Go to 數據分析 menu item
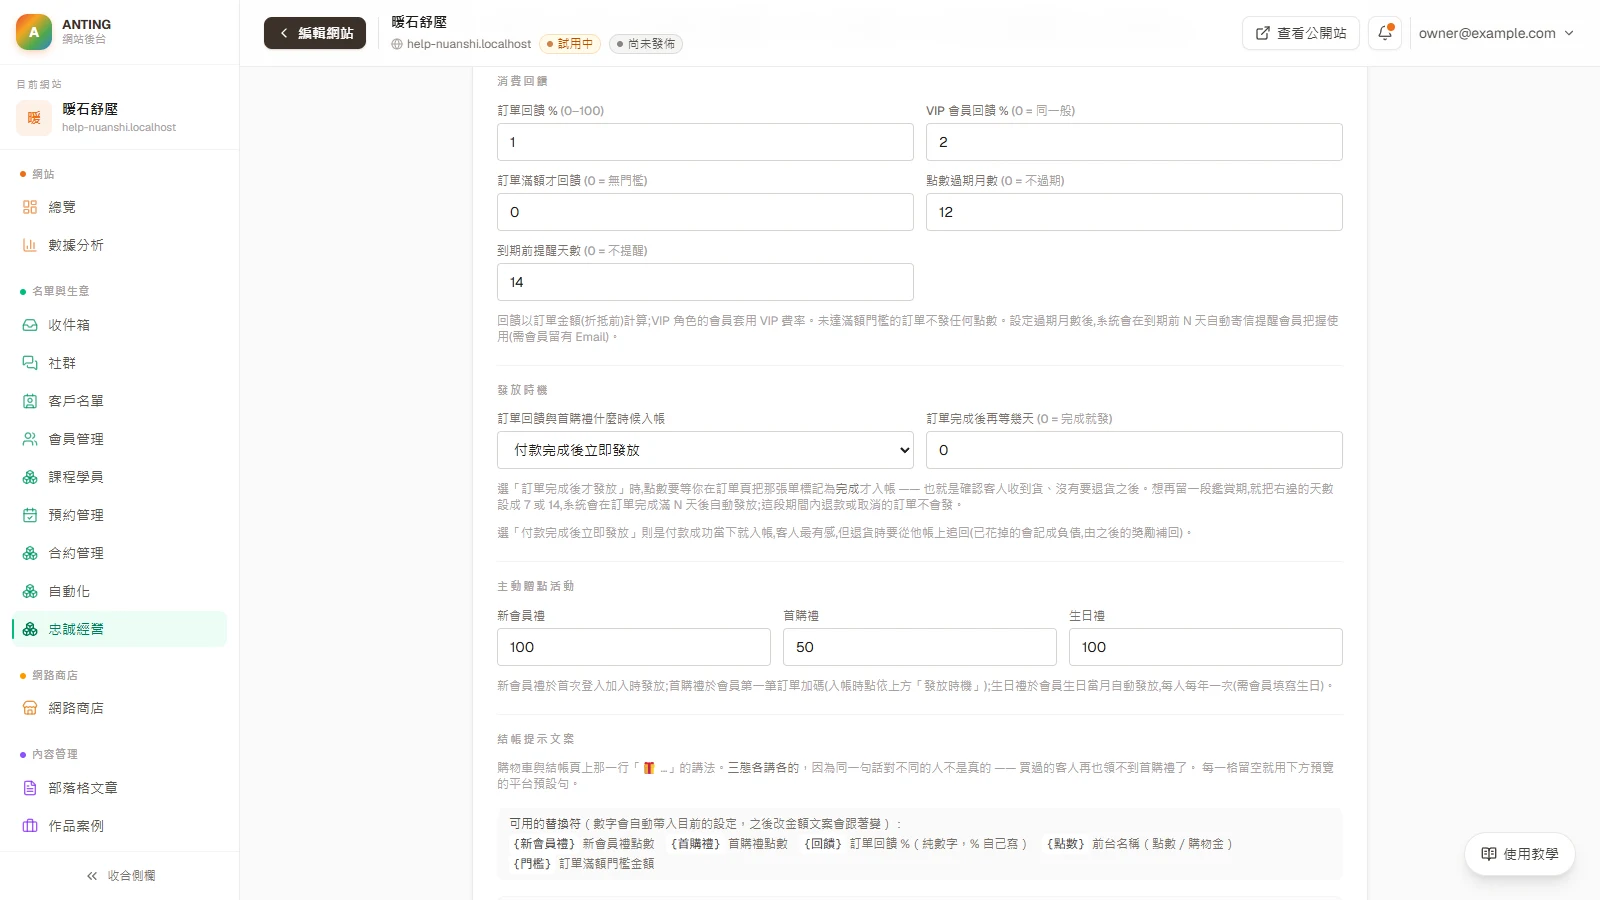Viewport: 1600px width, 900px height. pos(120,245)
